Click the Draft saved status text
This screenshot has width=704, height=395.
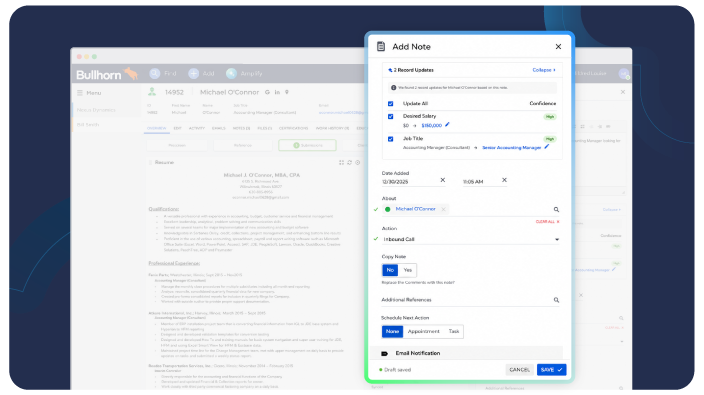[397, 370]
